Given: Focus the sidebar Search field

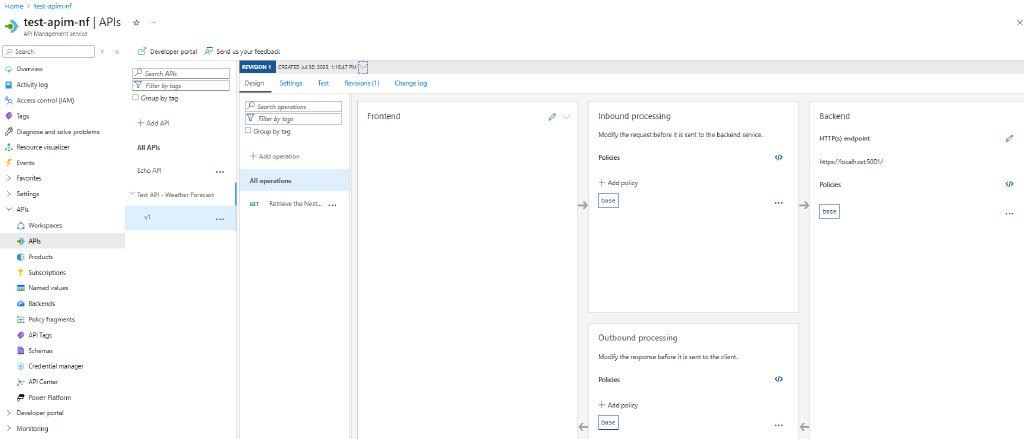Looking at the screenshot, I should [x=49, y=52].
